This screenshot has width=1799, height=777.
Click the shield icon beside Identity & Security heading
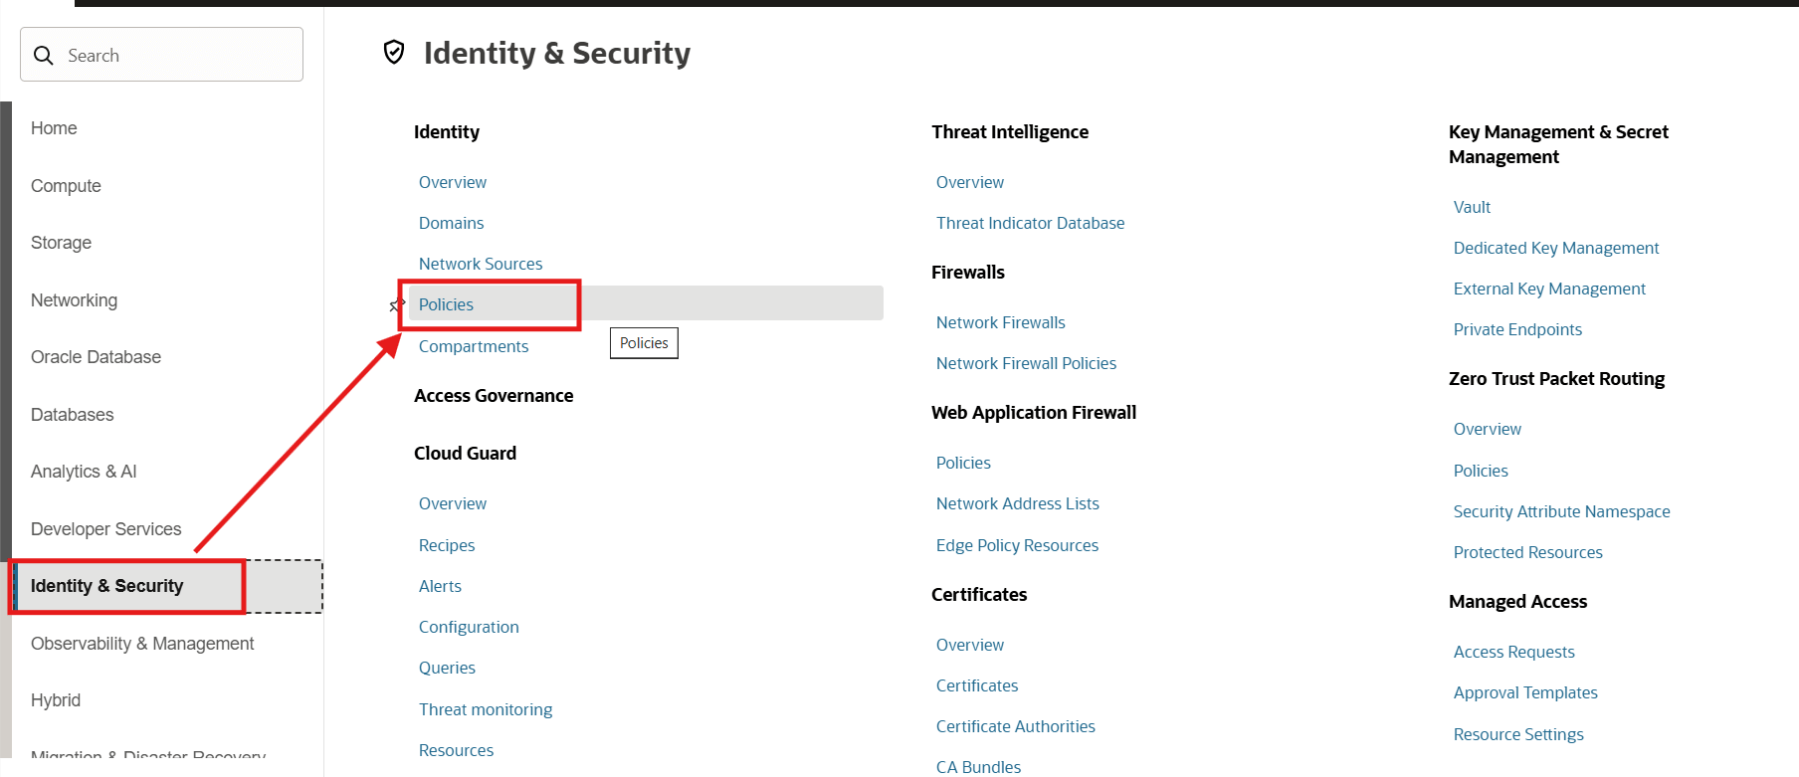tap(394, 52)
